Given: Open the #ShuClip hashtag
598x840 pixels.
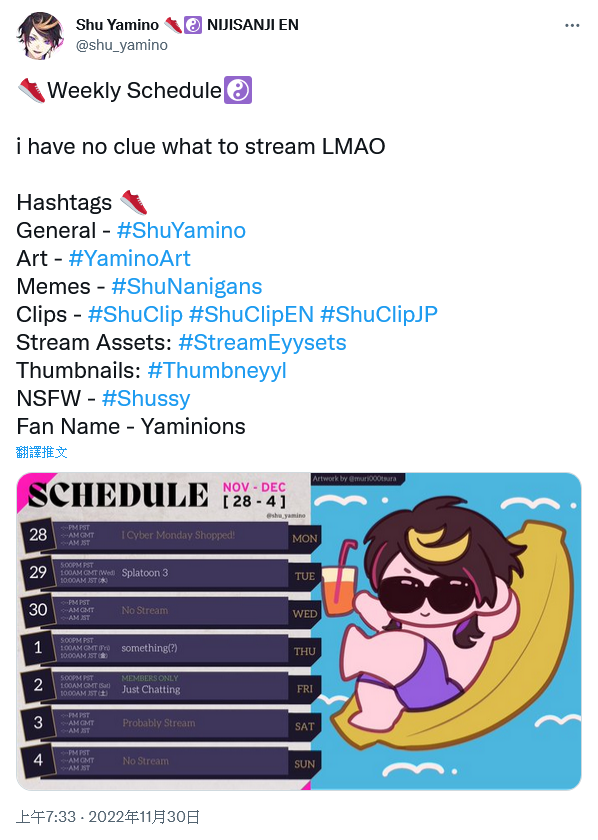Looking at the screenshot, I should click(x=136, y=314).
